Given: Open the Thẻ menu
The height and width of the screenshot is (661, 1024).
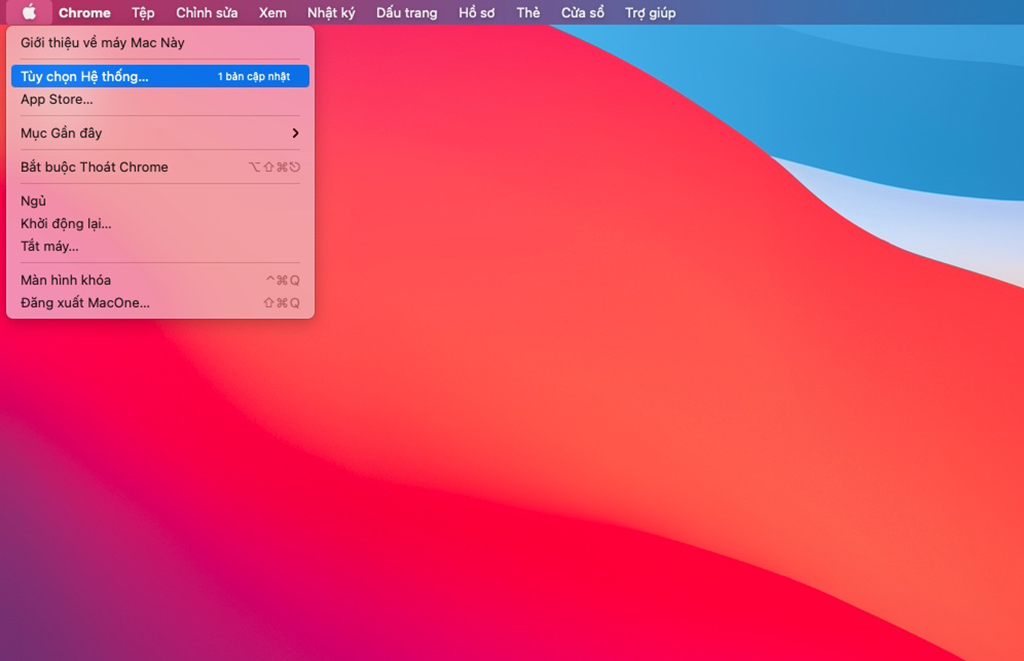Looking at the screenshot, I should (528, 12).
